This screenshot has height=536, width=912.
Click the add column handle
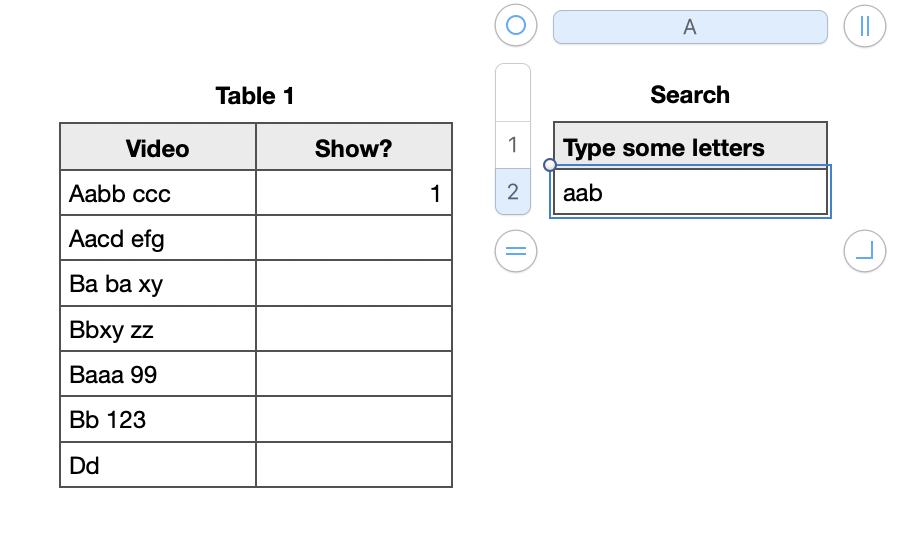[x=865, y=27]
